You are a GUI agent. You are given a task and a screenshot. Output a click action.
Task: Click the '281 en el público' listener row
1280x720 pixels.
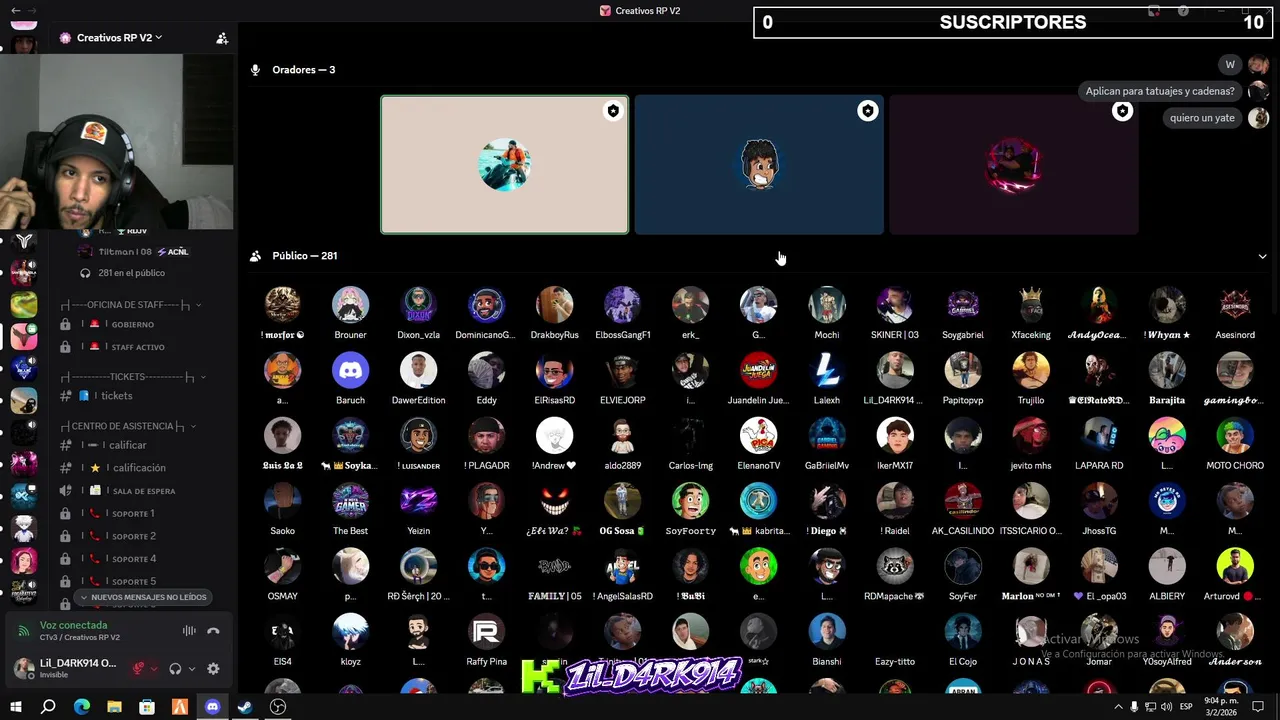click(123, 273)
